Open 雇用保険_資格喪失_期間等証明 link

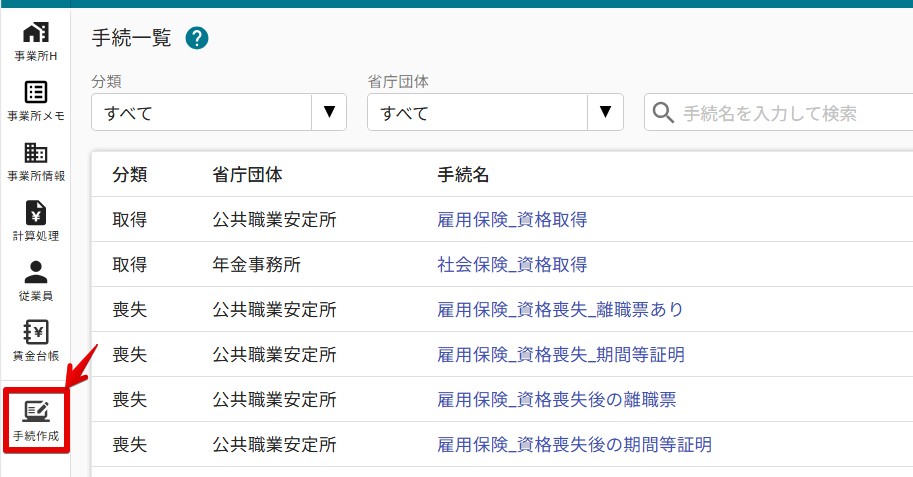point(561,355)
